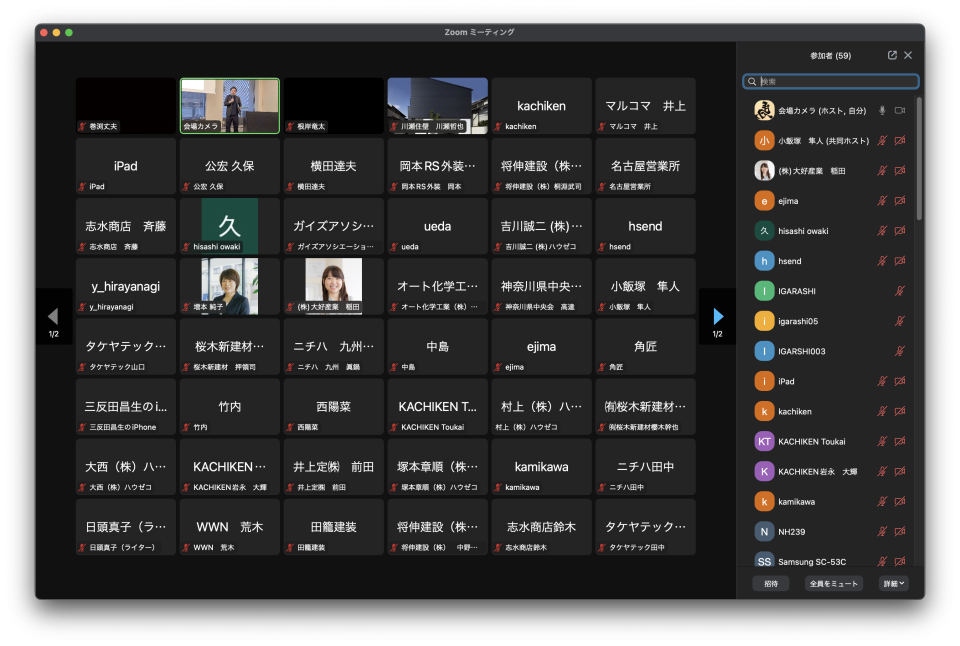Click the camera-off icon for kachiken in list
This screenshot has height=646, width=960.
click(899, 411)
